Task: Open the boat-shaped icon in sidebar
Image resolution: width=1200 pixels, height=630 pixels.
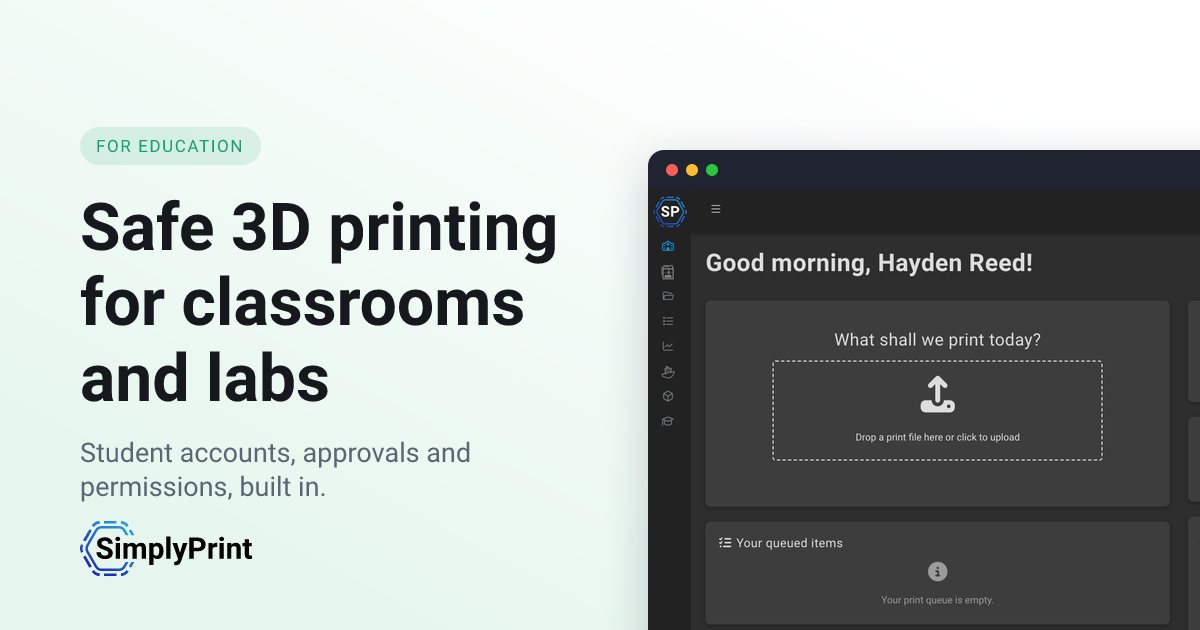Action: pyautogui.click(x=668, y=371)
